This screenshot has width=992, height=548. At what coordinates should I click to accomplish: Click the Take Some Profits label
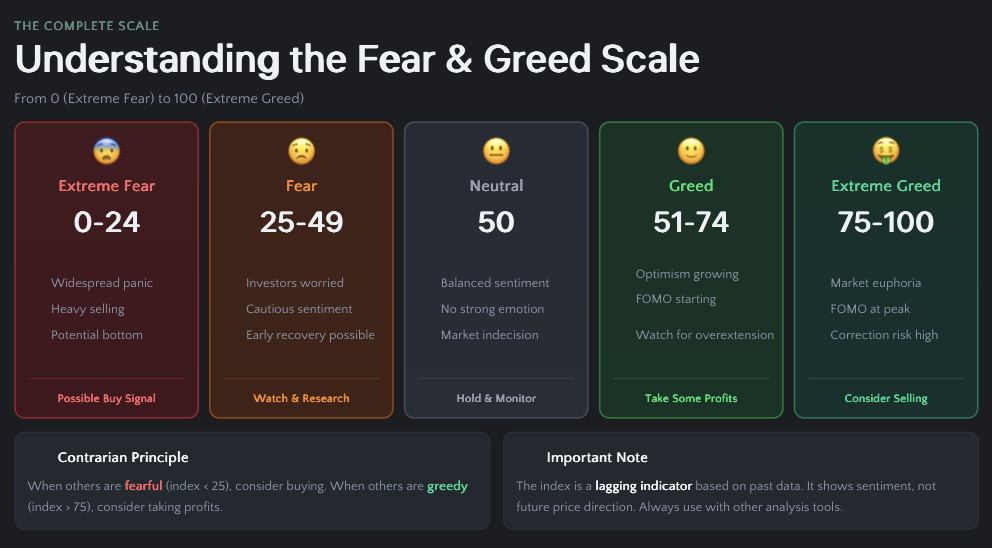(691, 398)
